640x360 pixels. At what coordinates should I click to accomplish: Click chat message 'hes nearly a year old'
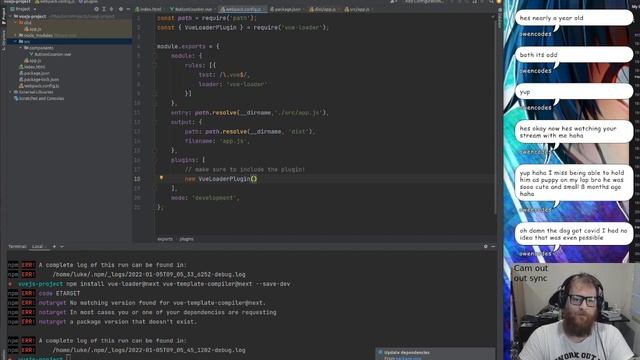click(574, 18)
